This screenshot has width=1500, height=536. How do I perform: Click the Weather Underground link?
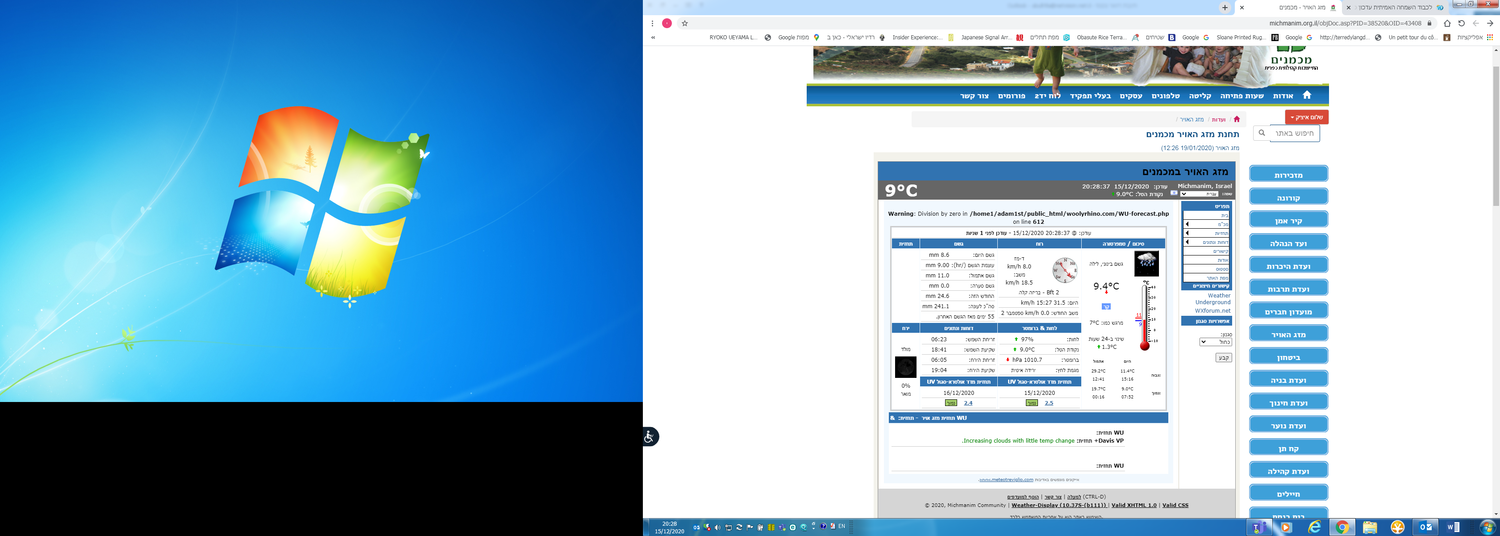point(1218,299)
